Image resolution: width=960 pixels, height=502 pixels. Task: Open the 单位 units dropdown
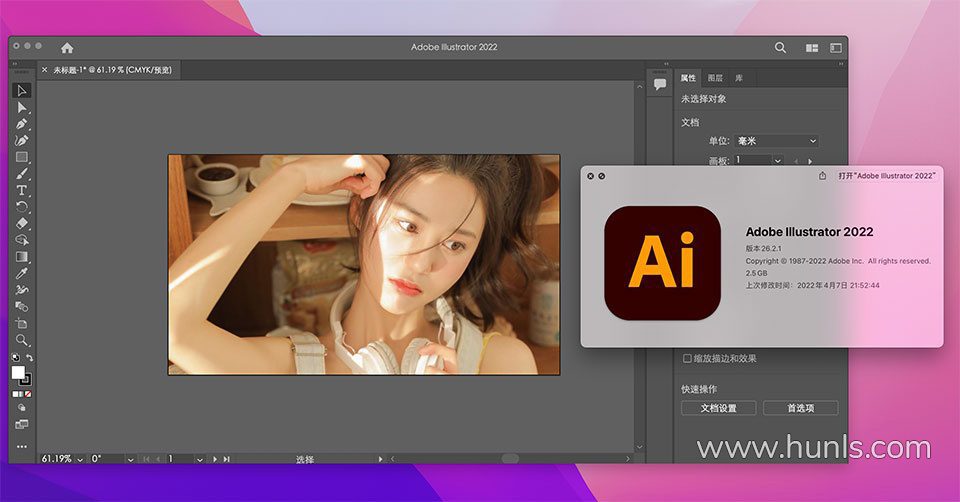coord(776,141)
